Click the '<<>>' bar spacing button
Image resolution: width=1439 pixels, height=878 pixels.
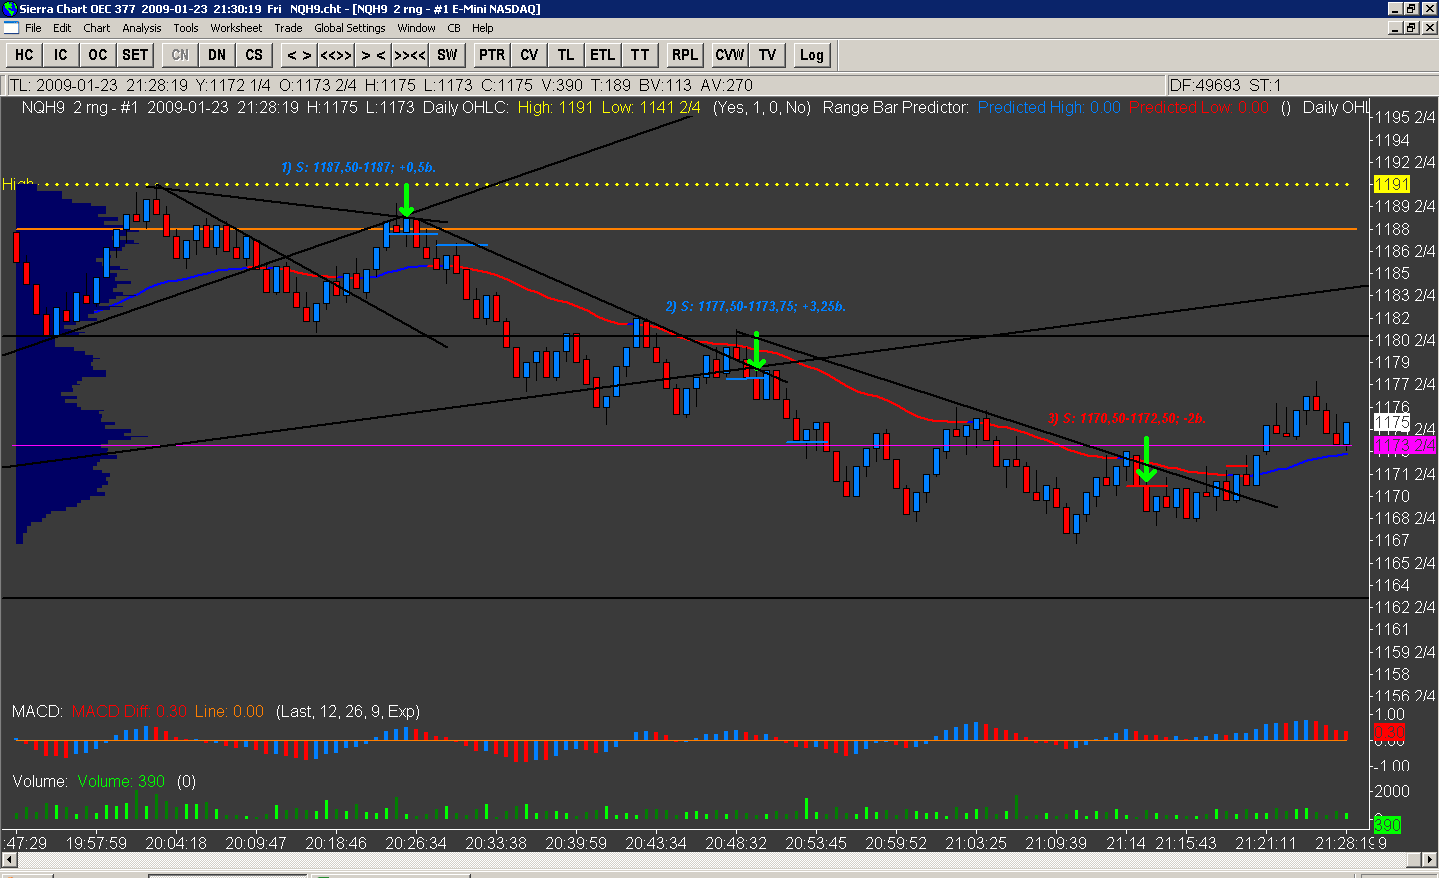click(x=336, y=55)
